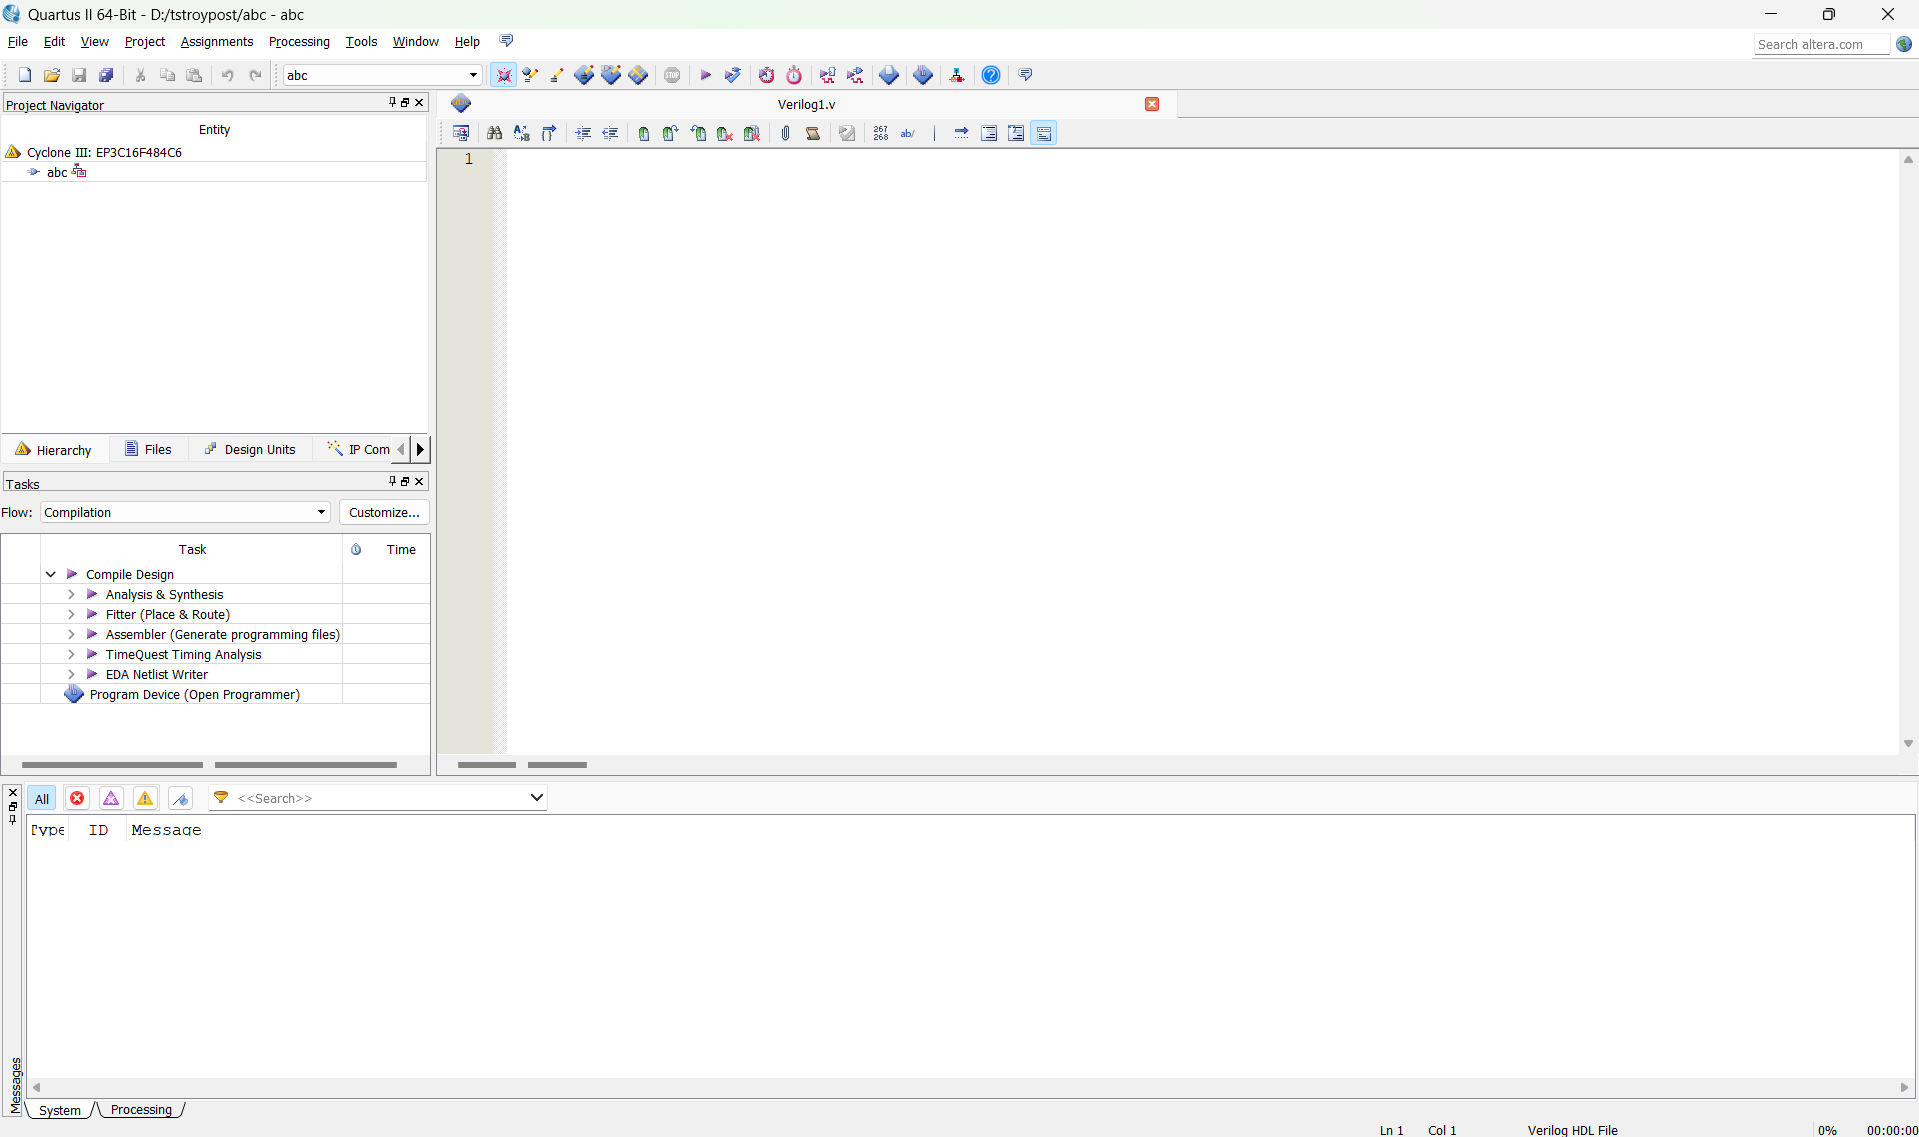Jump to next bookmark icon
This screenshot has height=1137, width=1919.
[671, 133]
